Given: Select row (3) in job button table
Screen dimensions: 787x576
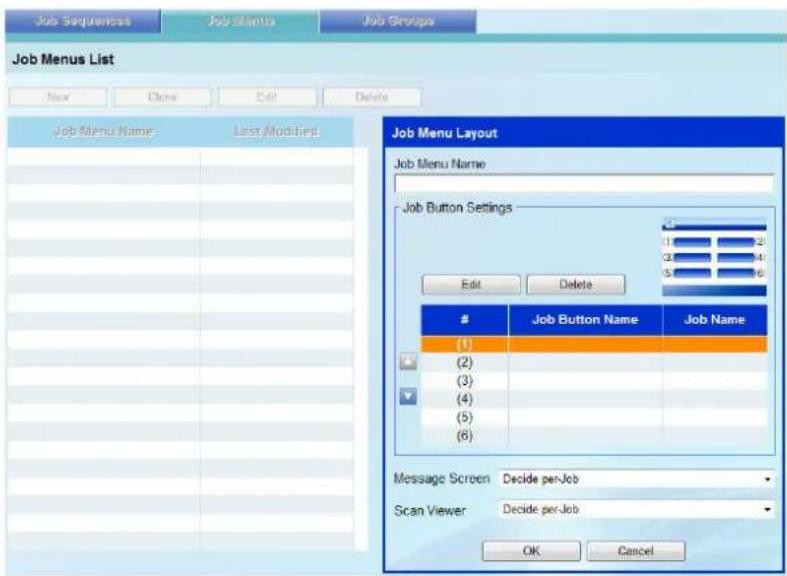Looking at the screenshot, I should click(594, 381).
